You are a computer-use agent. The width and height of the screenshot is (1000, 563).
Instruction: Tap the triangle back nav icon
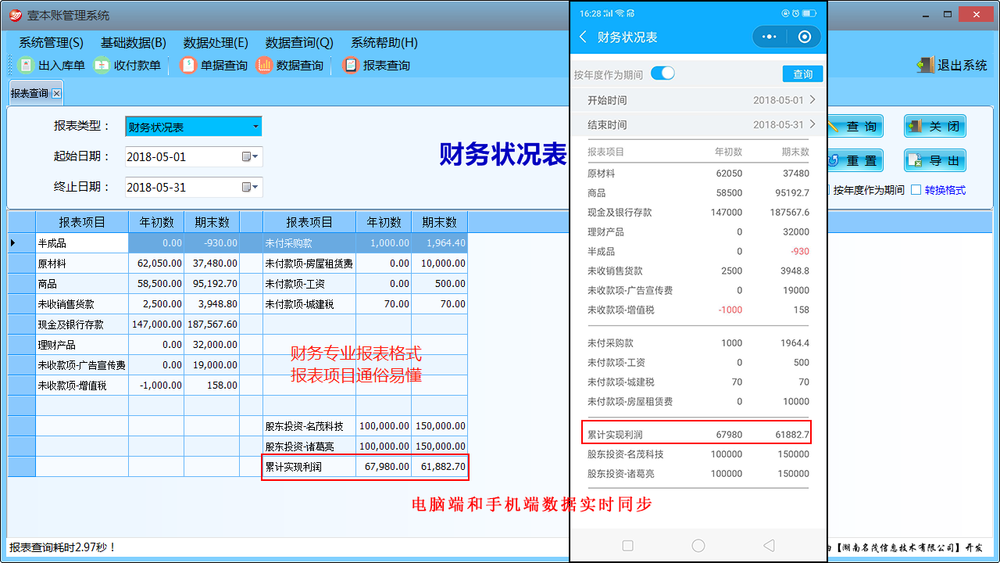(x=769, y=546)
